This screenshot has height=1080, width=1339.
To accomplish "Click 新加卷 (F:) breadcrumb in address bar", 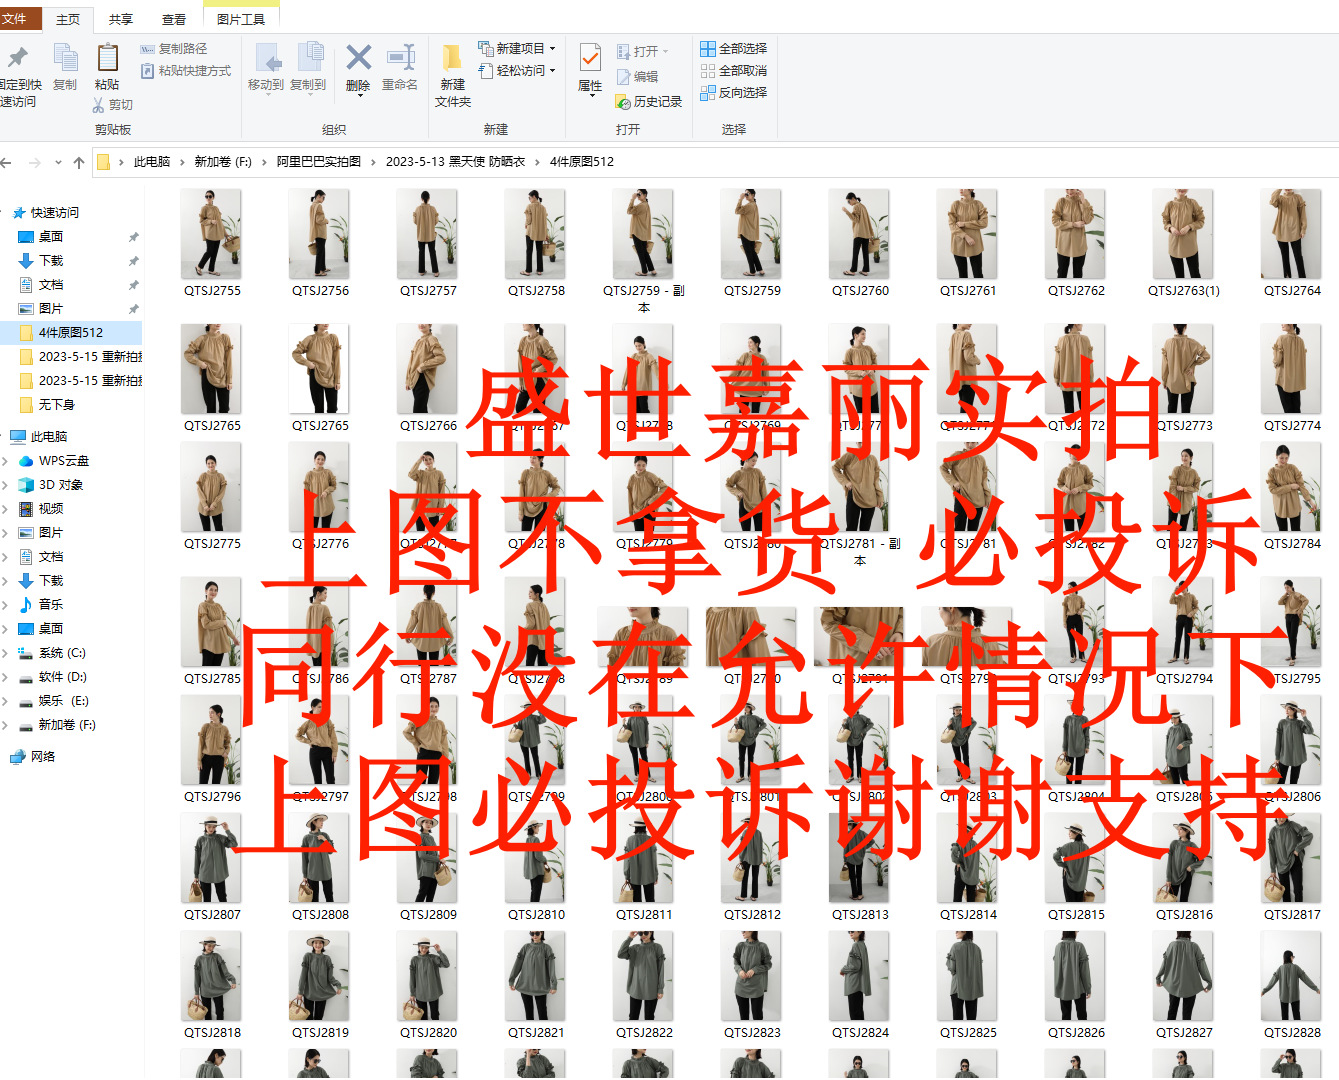I will (x=223, y=162).
